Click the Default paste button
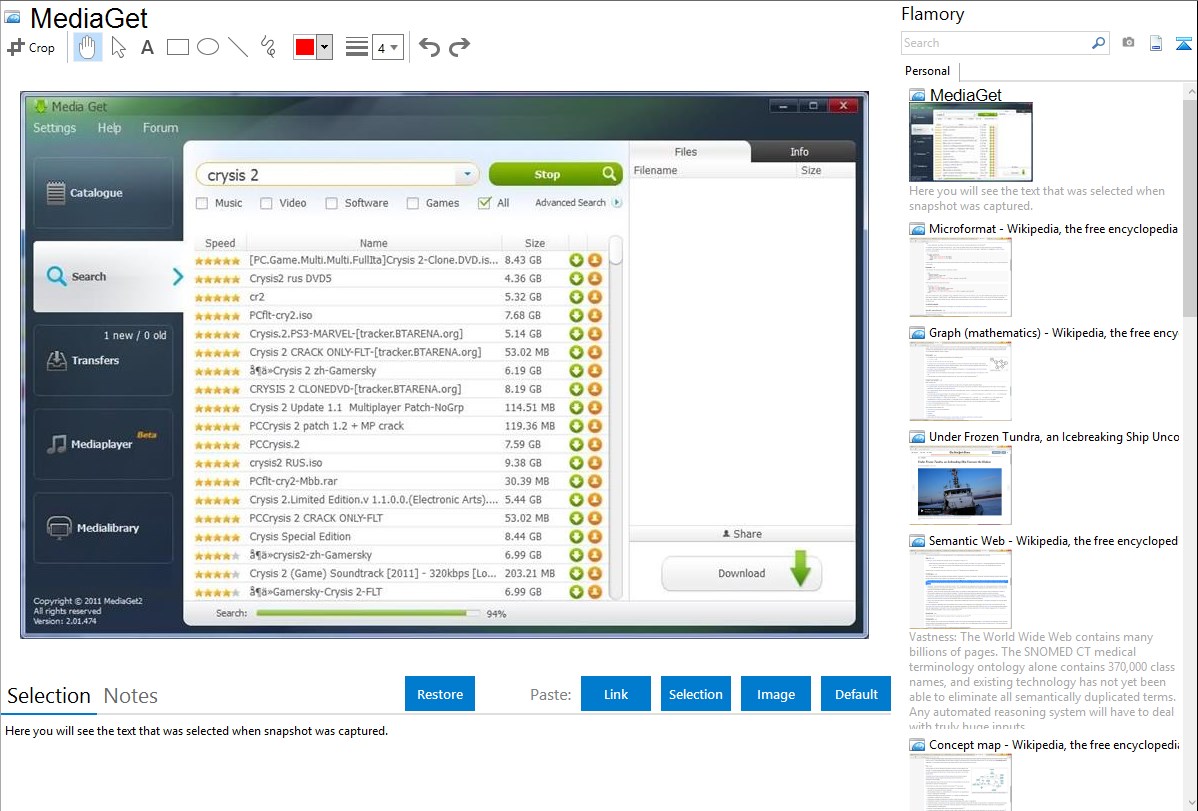Image resolution: width=1198 pixels, height=811 pixels. pyautogui.click(x=856, y=694)
